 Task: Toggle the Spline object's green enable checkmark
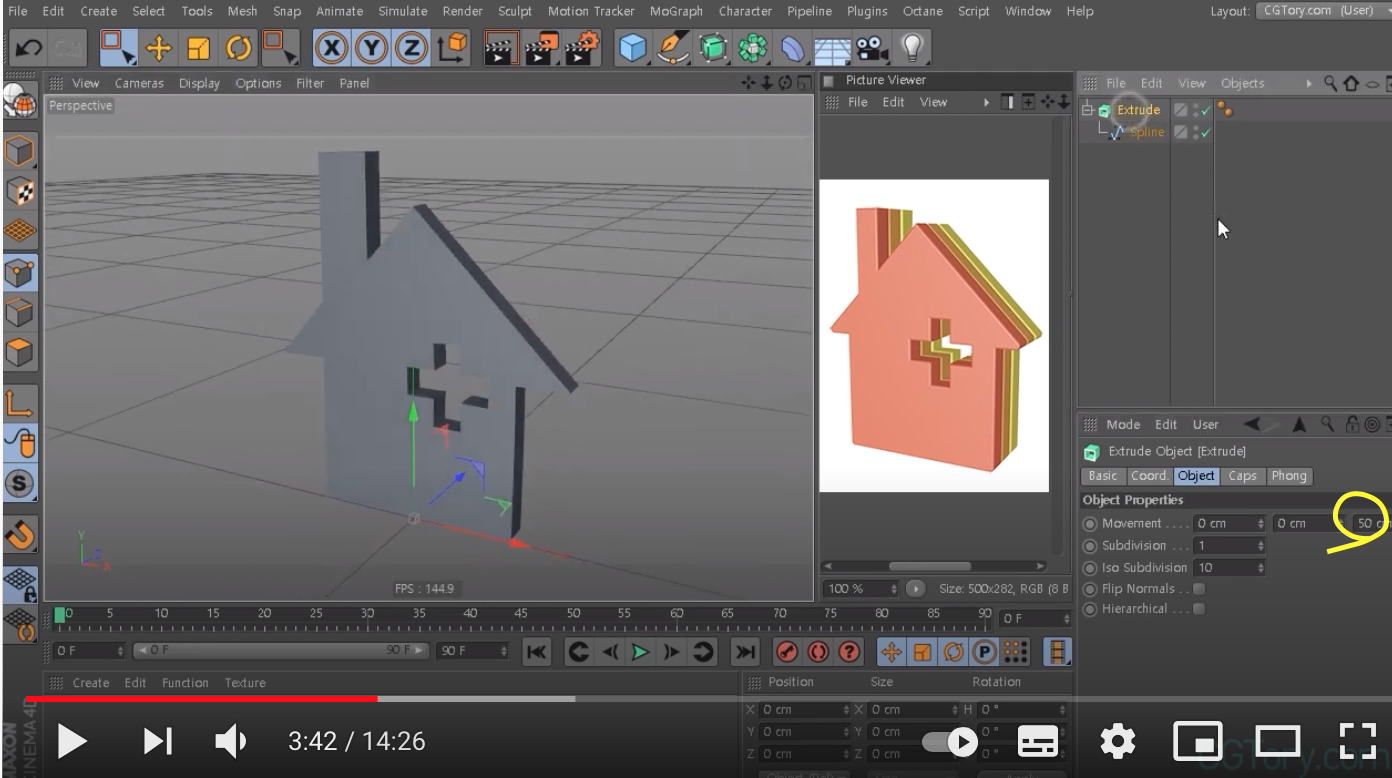tap(1205, 132)
